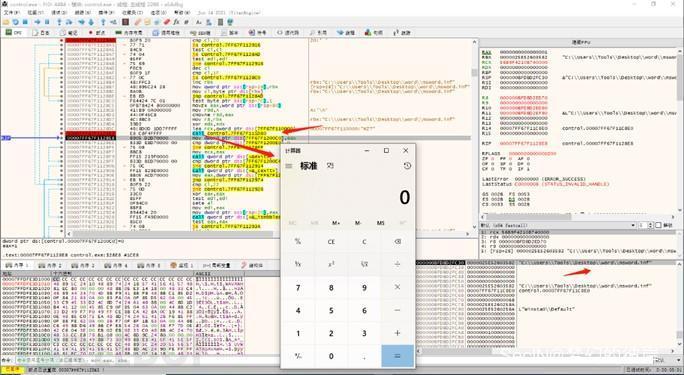Open the Calculator history icon
The width and height of the screenshot is (684, 375).
pos(407,166)
